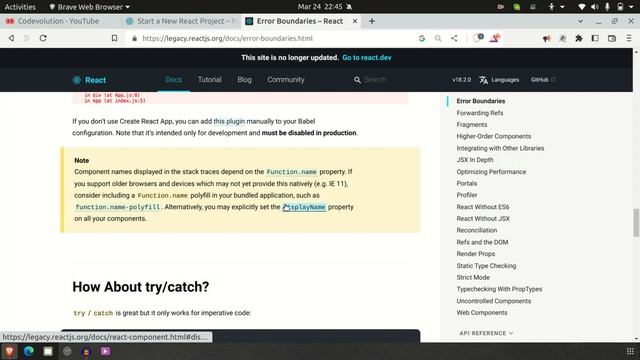Screen dimensions: 640x360
Task: Open the function.name-polyfill link
Action: coord(118,207)
